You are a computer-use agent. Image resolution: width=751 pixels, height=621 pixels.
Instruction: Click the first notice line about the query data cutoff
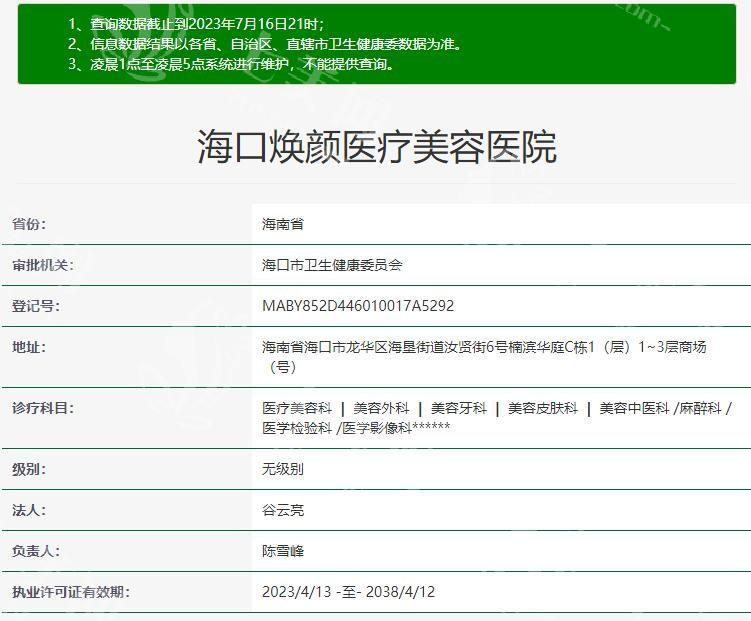point(196,23)
